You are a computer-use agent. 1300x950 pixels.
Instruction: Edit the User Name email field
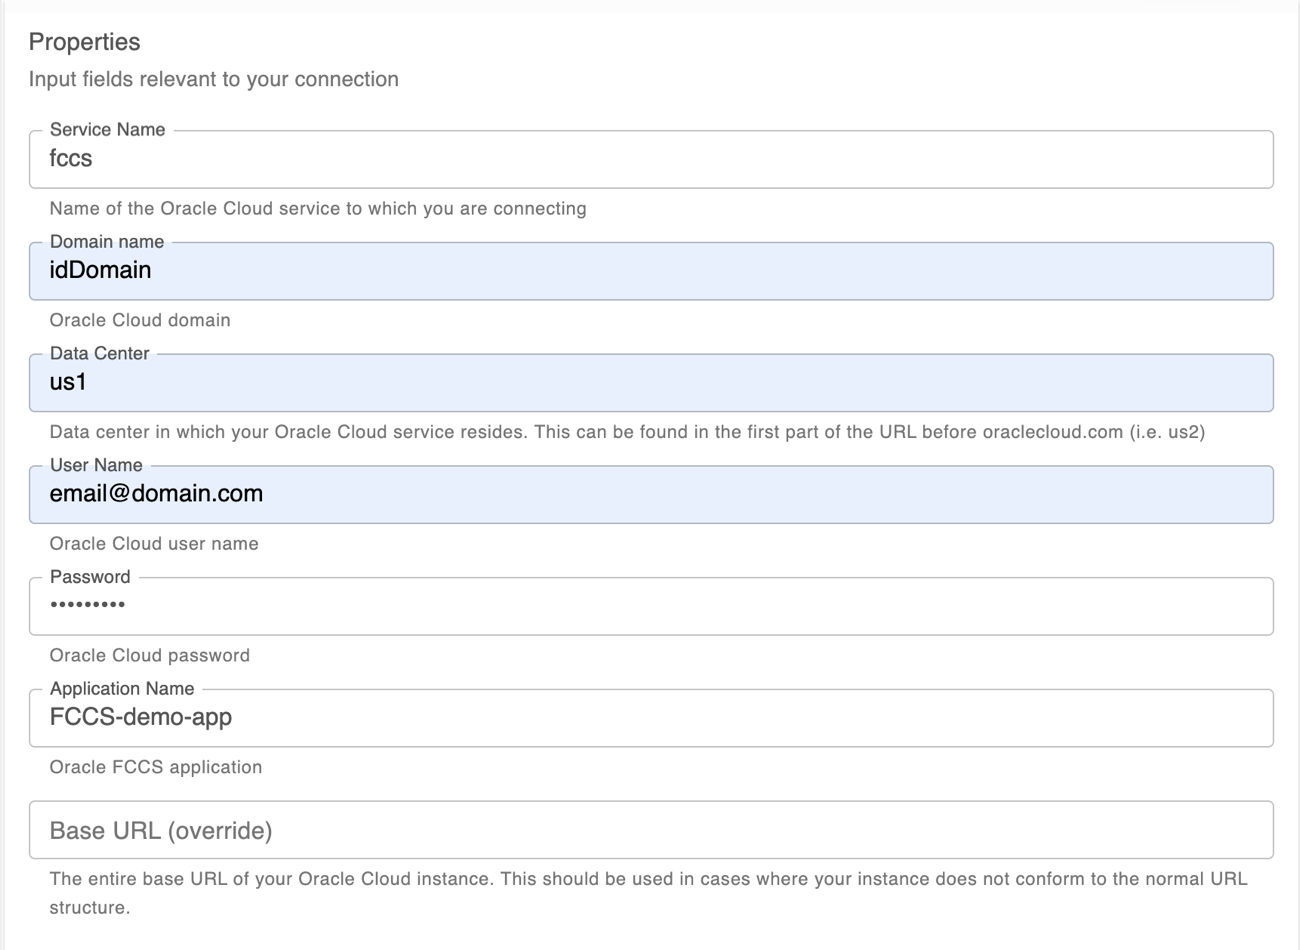[651, 495]
